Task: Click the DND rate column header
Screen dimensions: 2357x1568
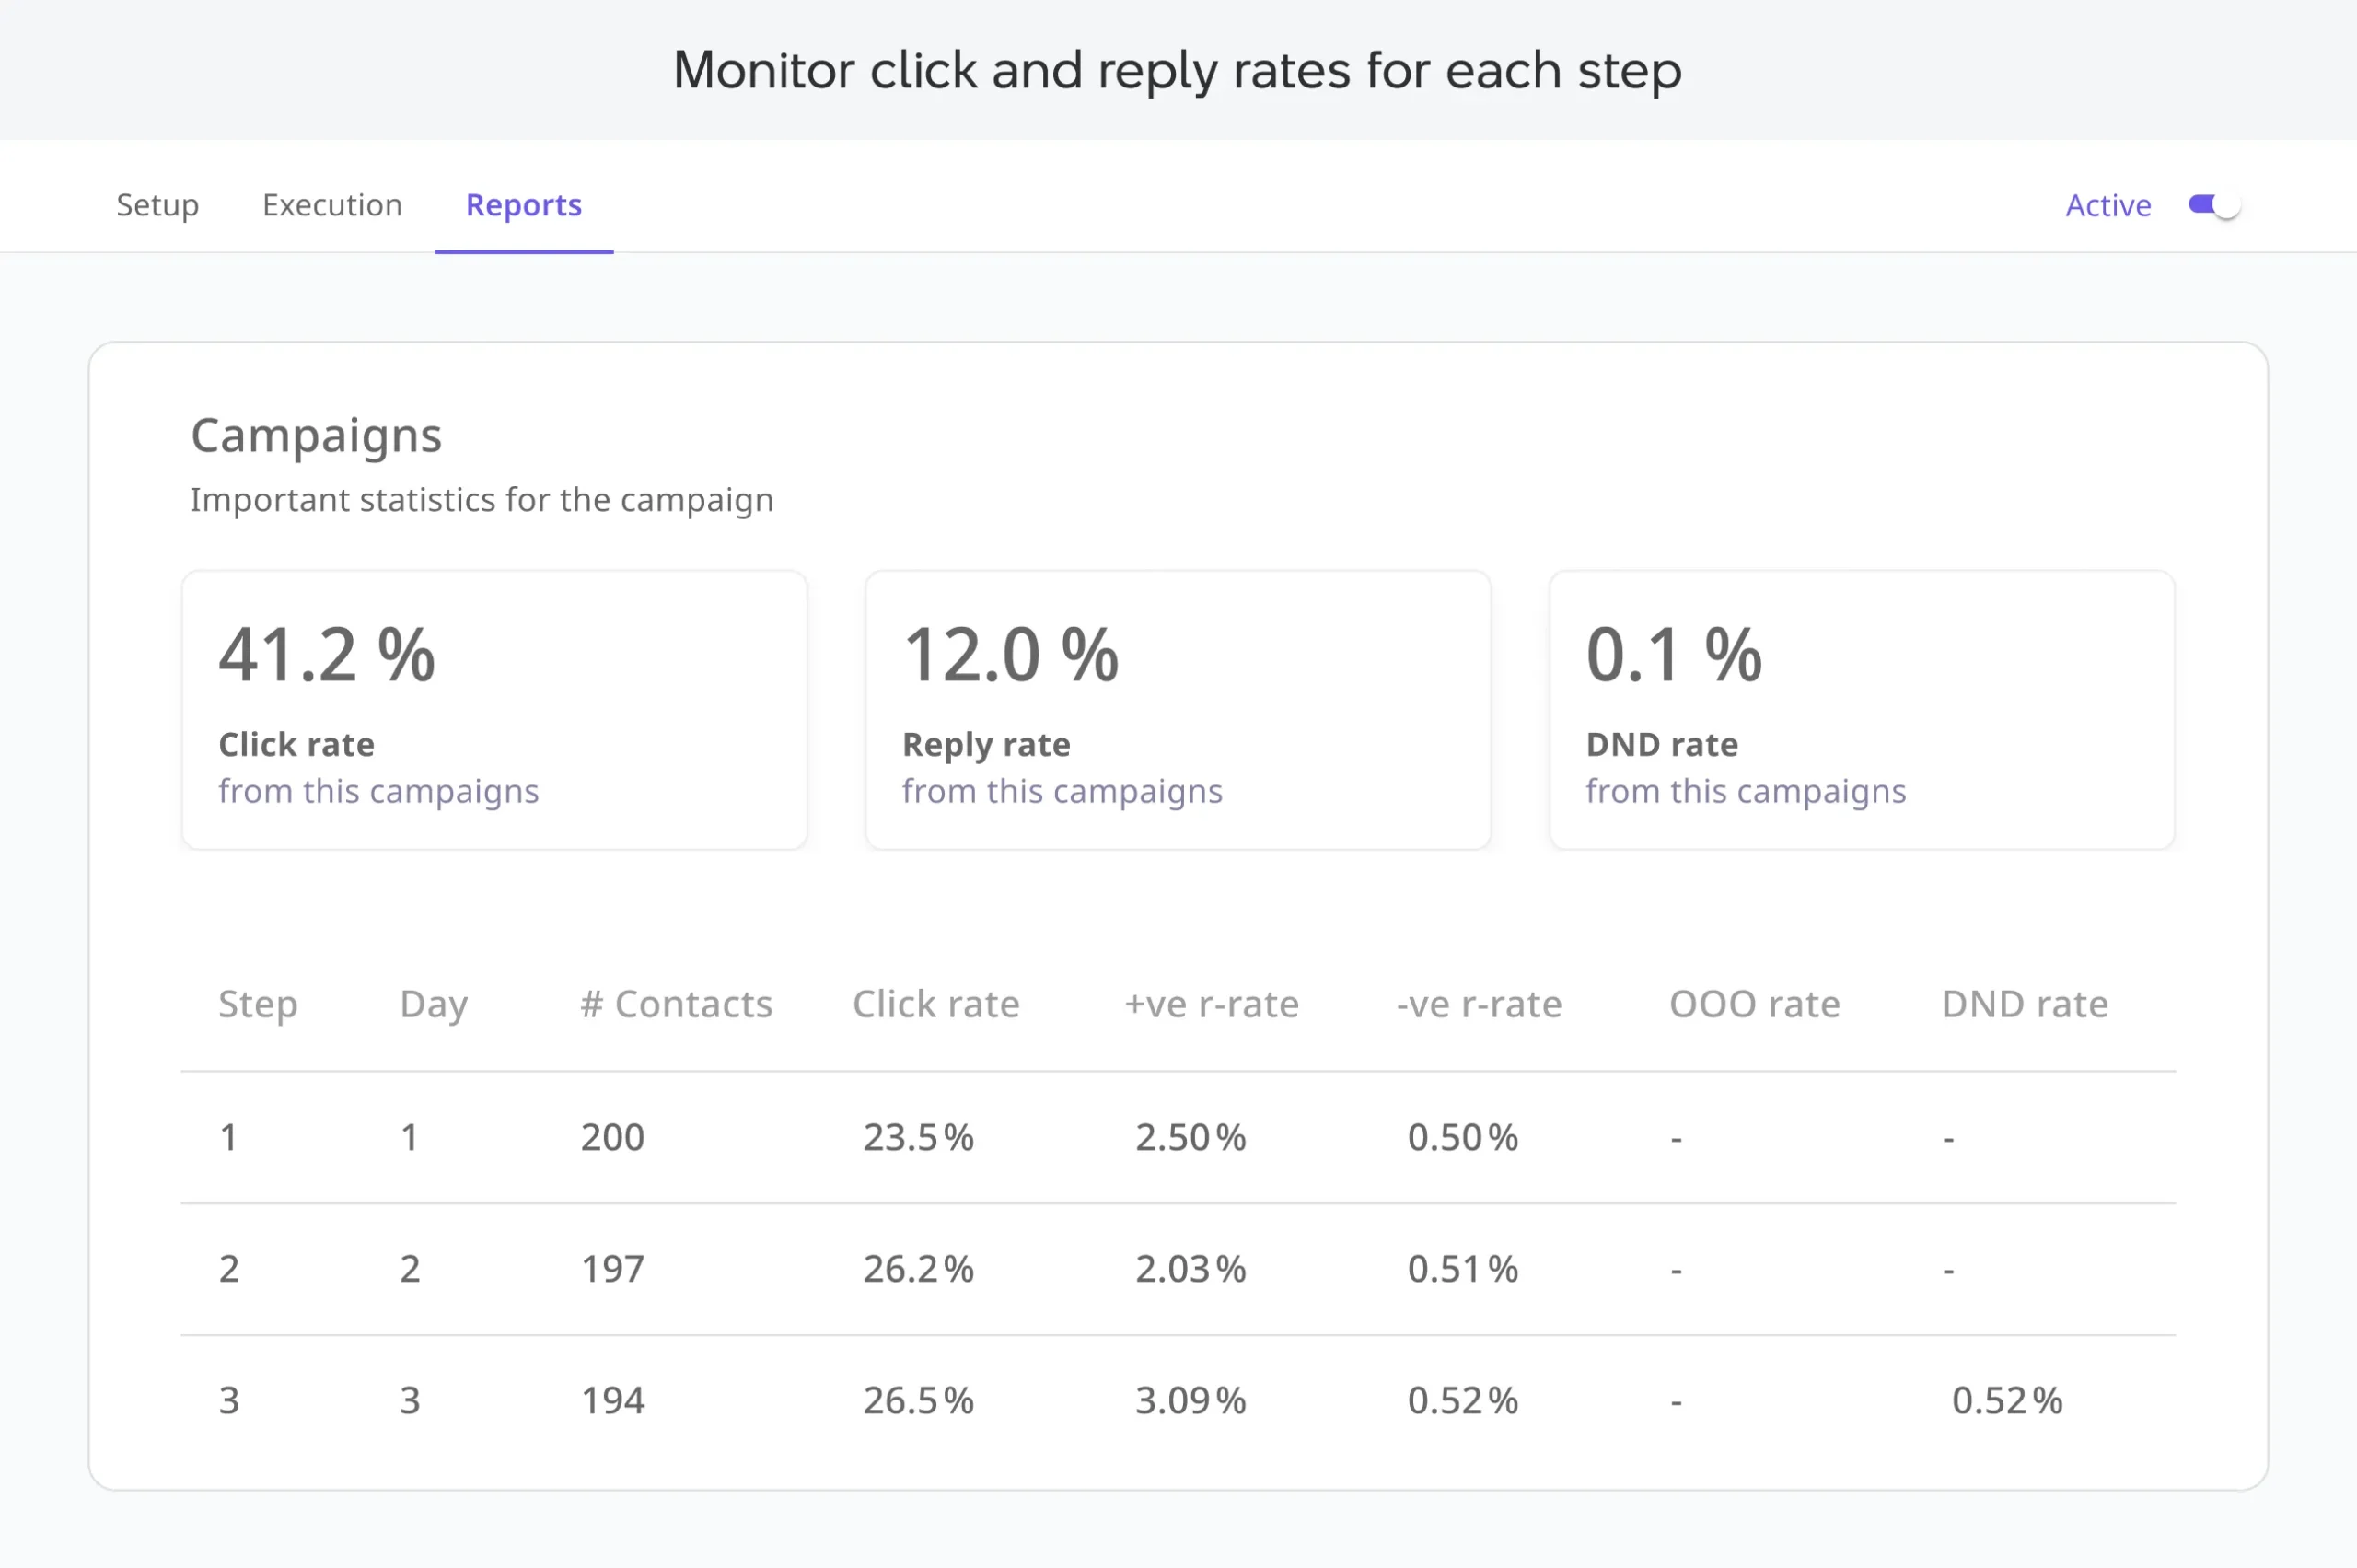Action: point(2025,1004)
